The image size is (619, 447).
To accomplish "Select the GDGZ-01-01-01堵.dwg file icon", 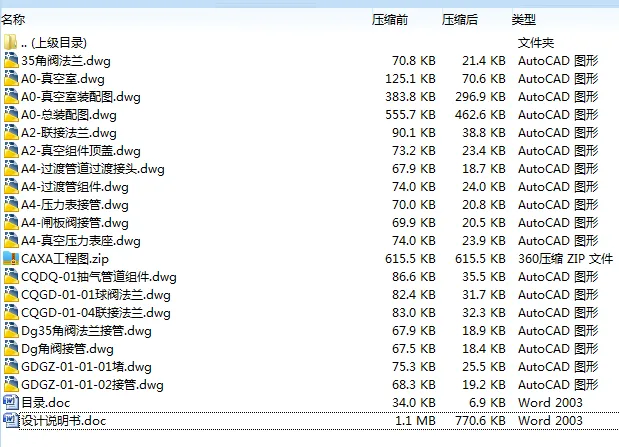I will (x=11, y=366).
